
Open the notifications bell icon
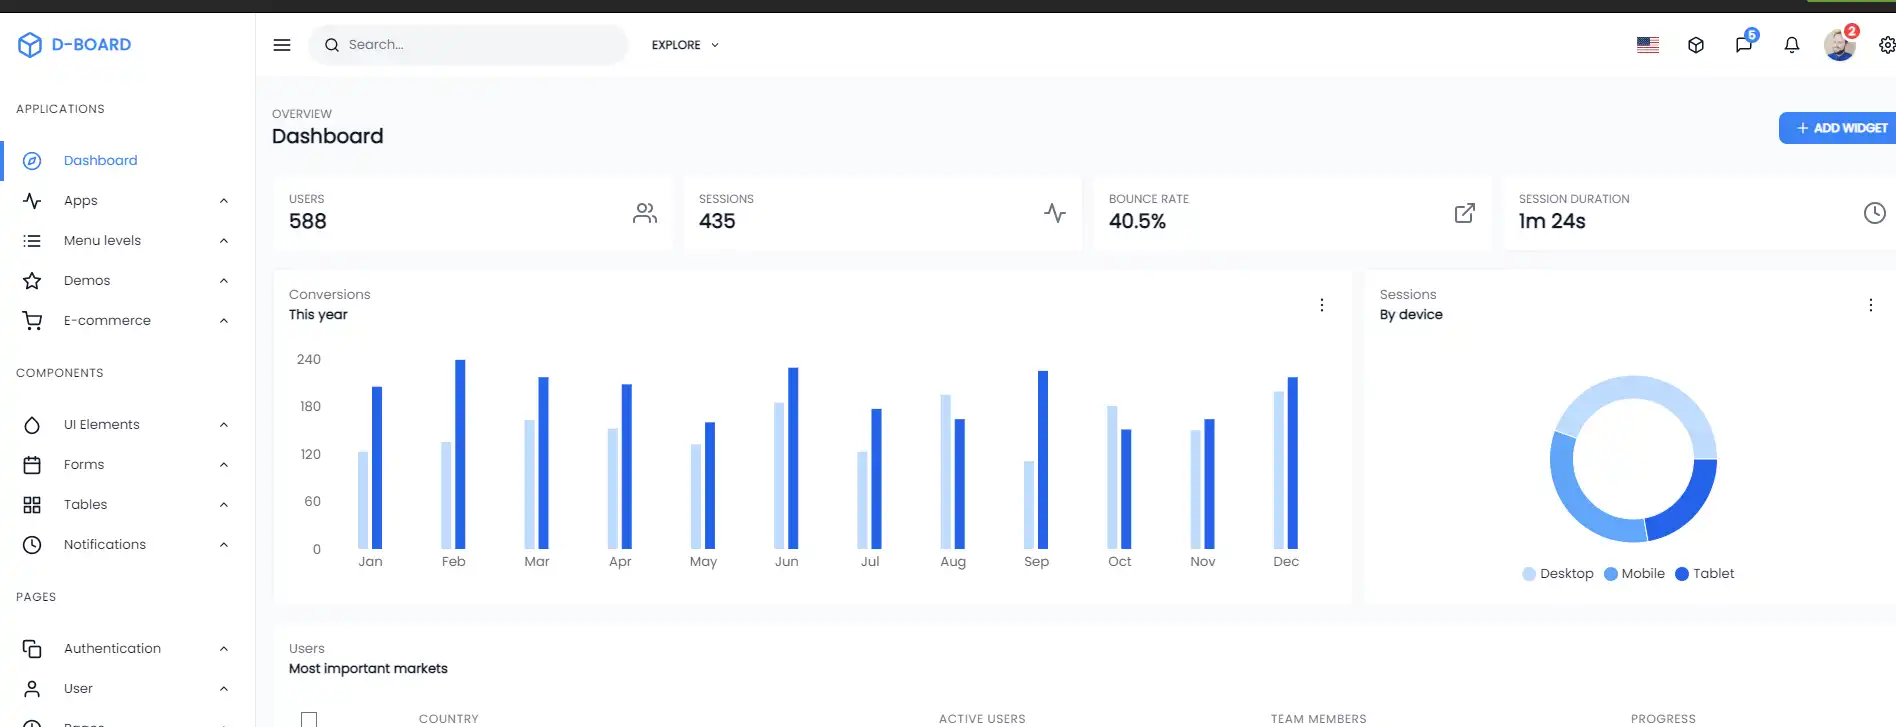click(1792, 45)
